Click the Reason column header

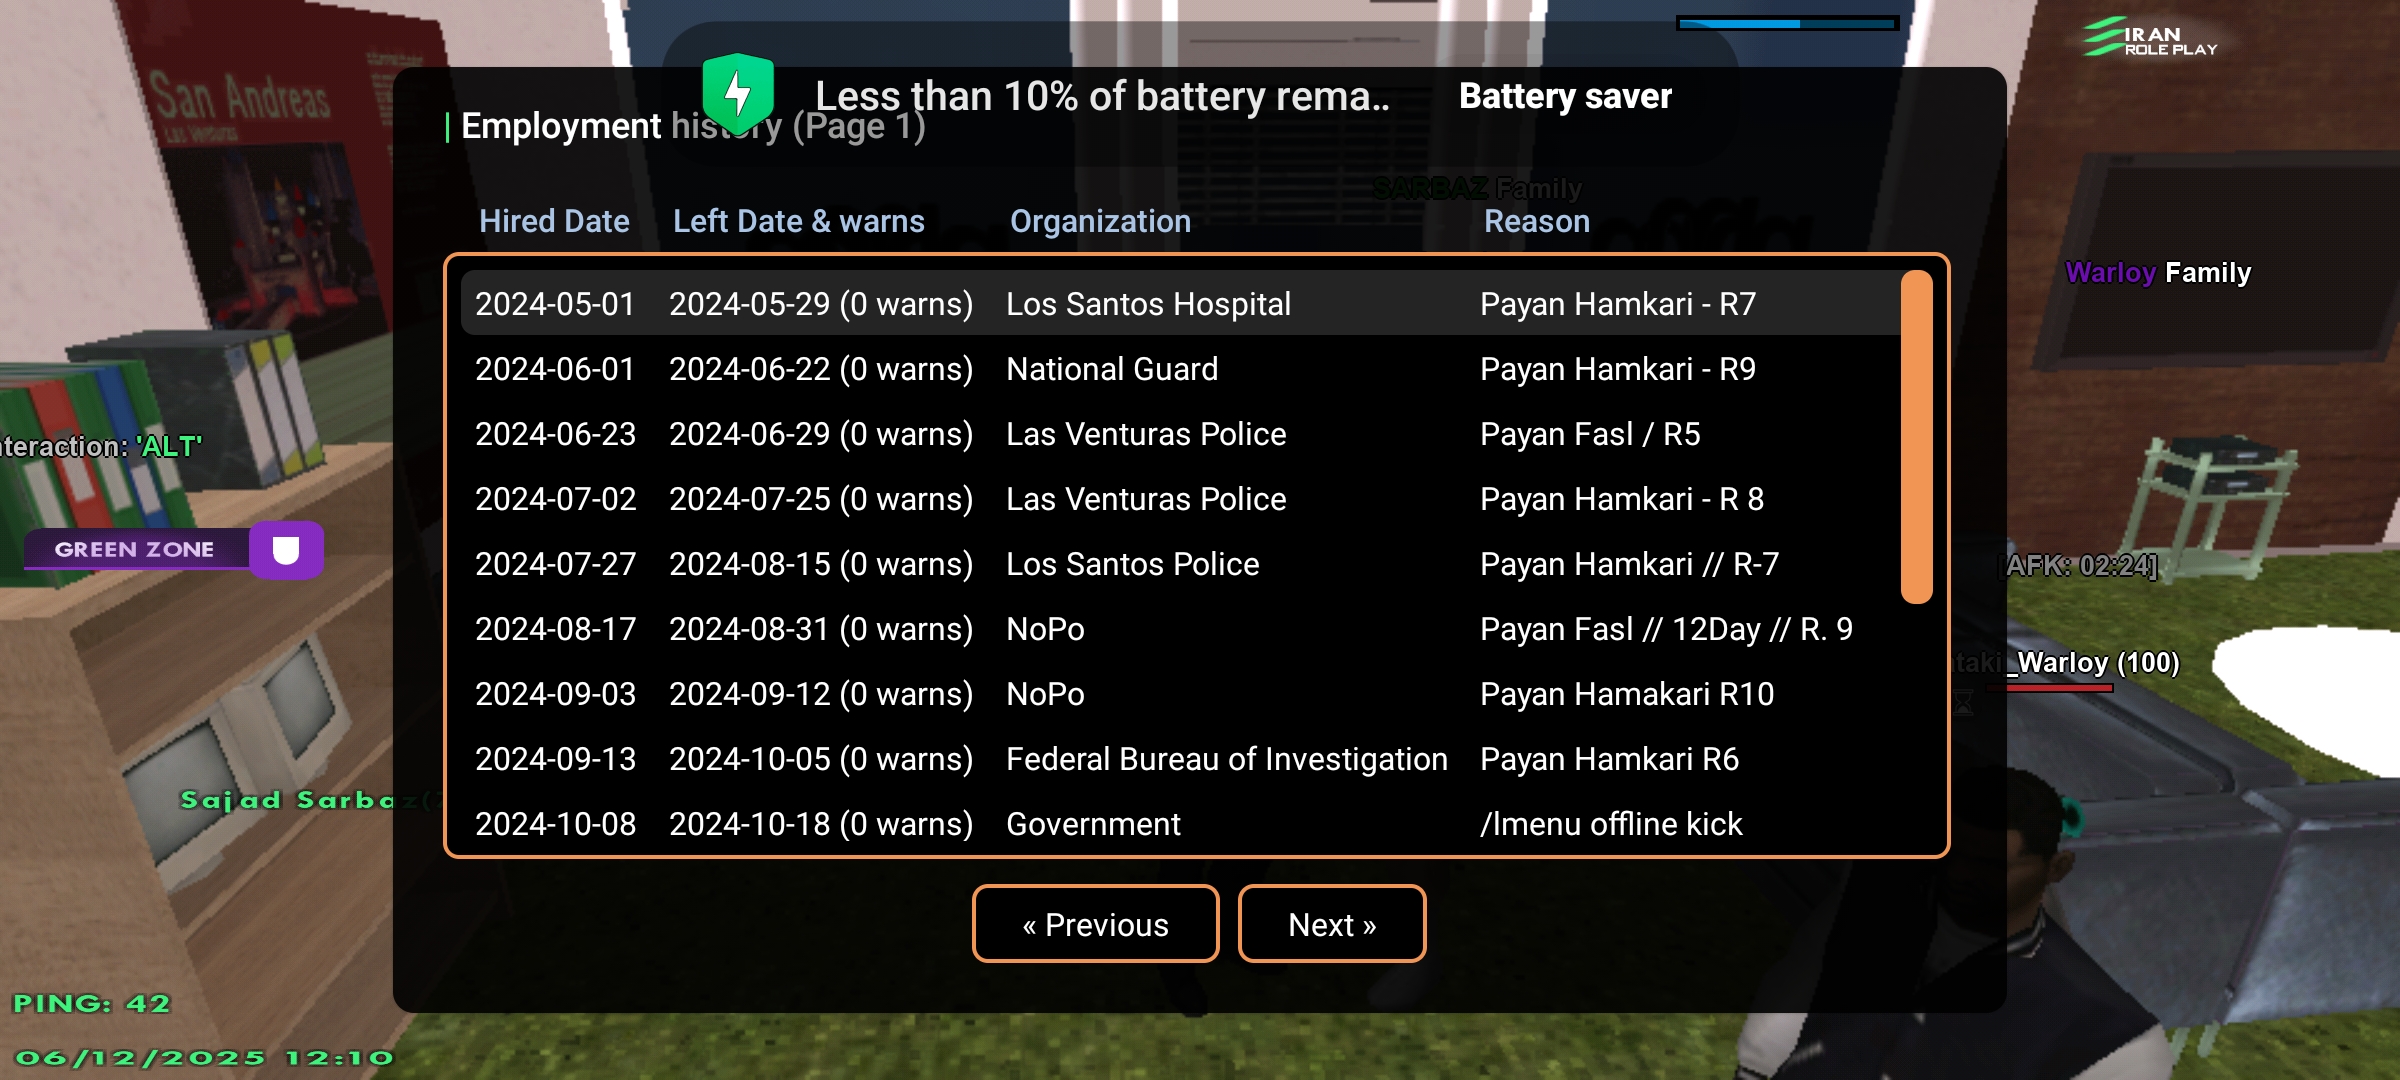(1536, 221)
